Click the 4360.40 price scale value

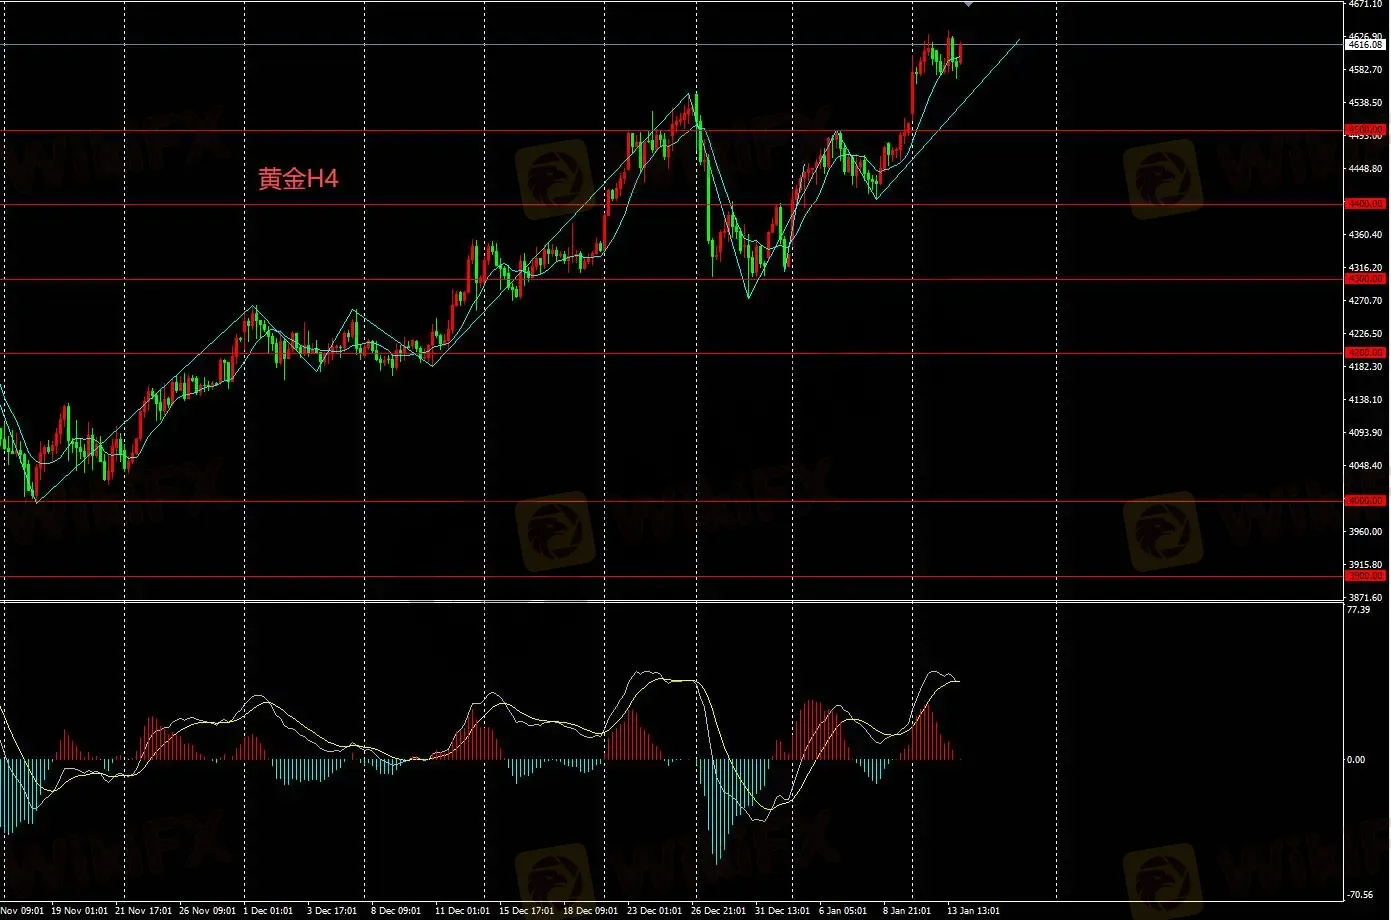point(1364,235)
